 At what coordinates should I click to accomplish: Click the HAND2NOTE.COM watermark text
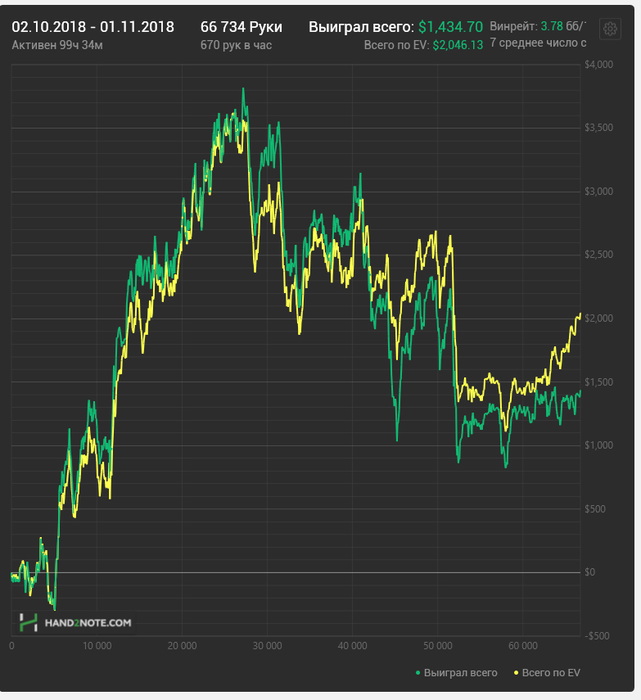click(88, 623)
